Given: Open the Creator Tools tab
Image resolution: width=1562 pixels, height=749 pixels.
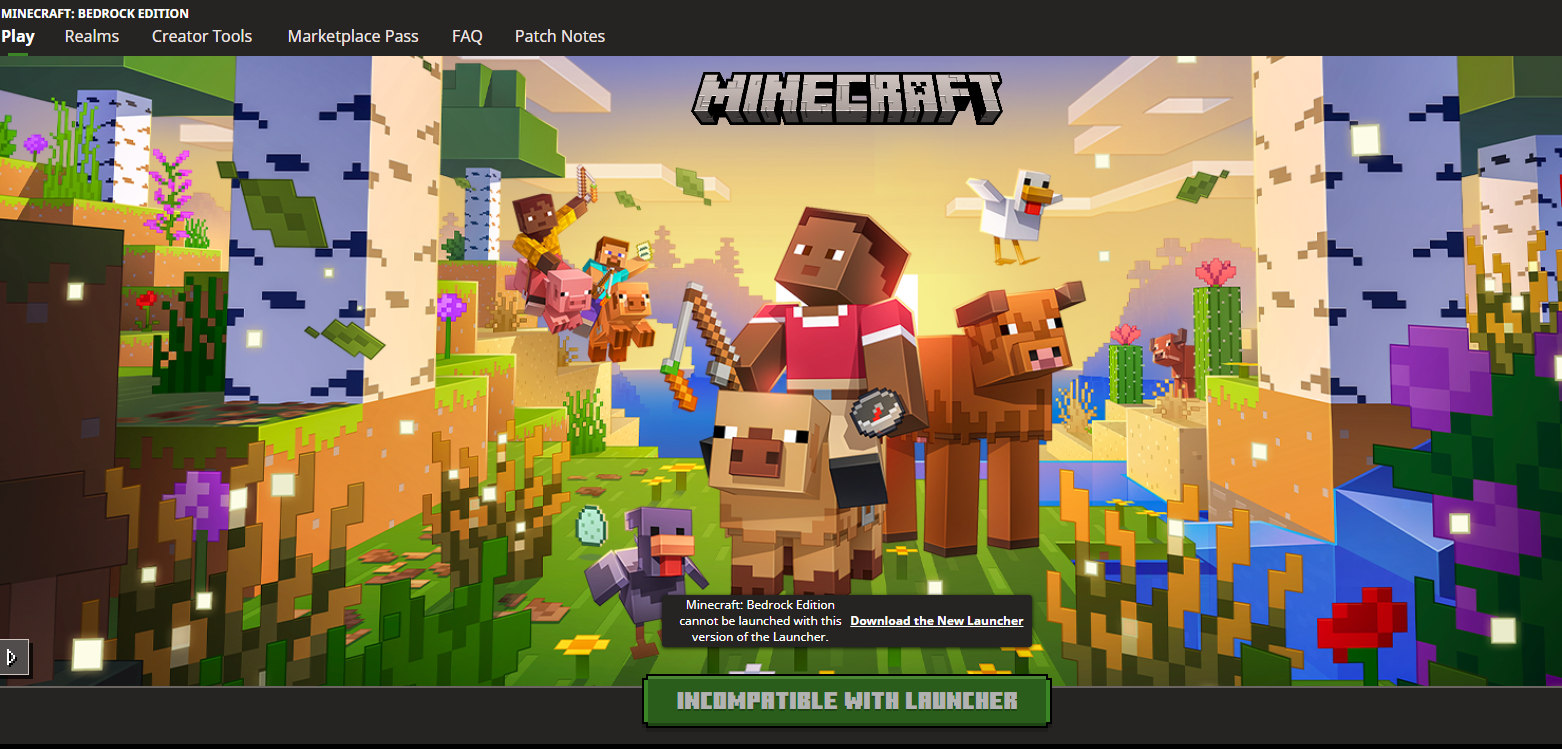Looking at the screenshot, I should [x=202, y=36].
